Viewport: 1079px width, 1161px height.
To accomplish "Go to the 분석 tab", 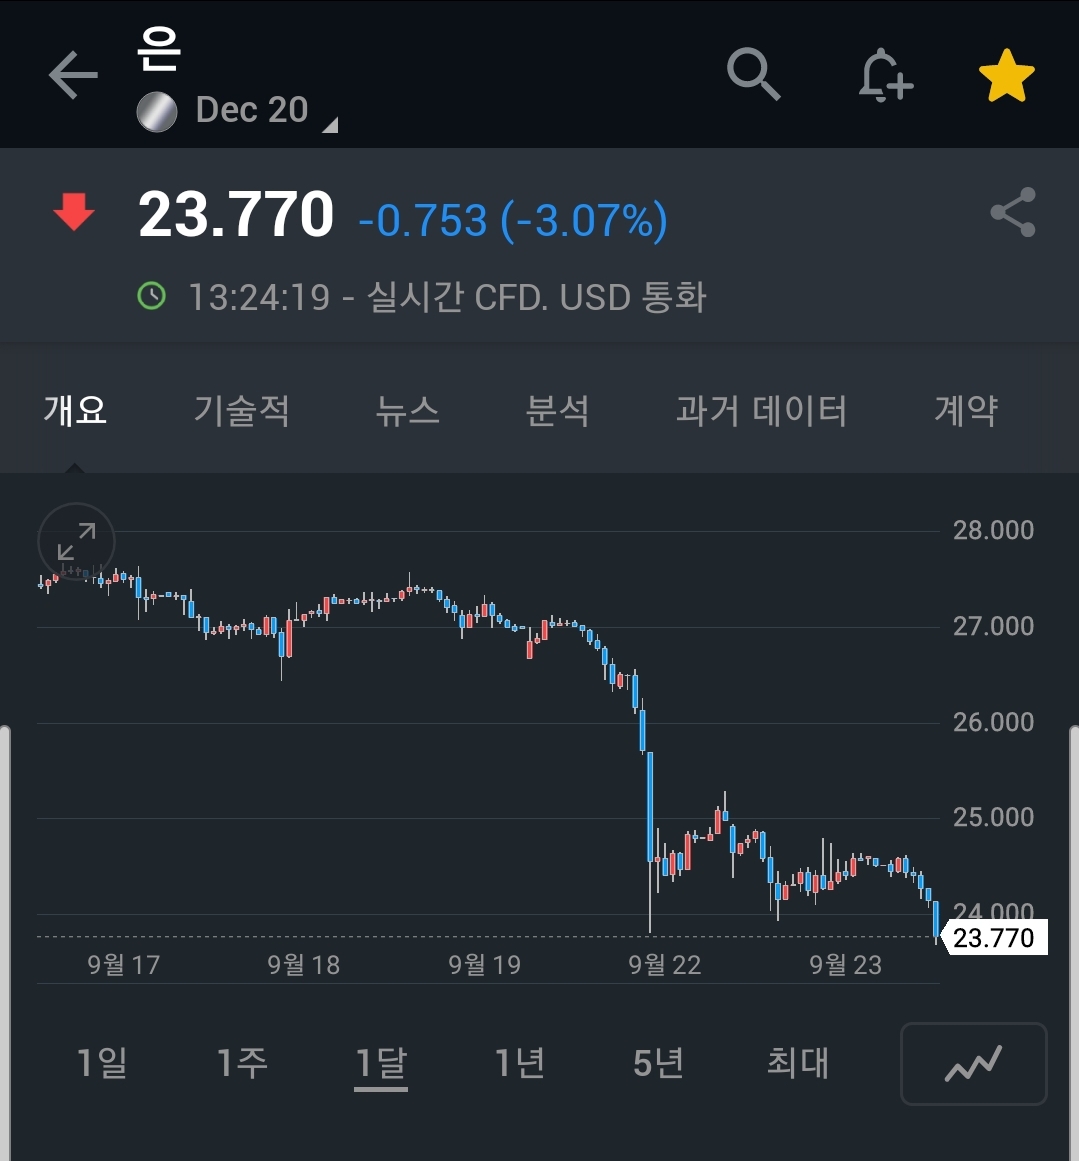I will coord(557,410).
